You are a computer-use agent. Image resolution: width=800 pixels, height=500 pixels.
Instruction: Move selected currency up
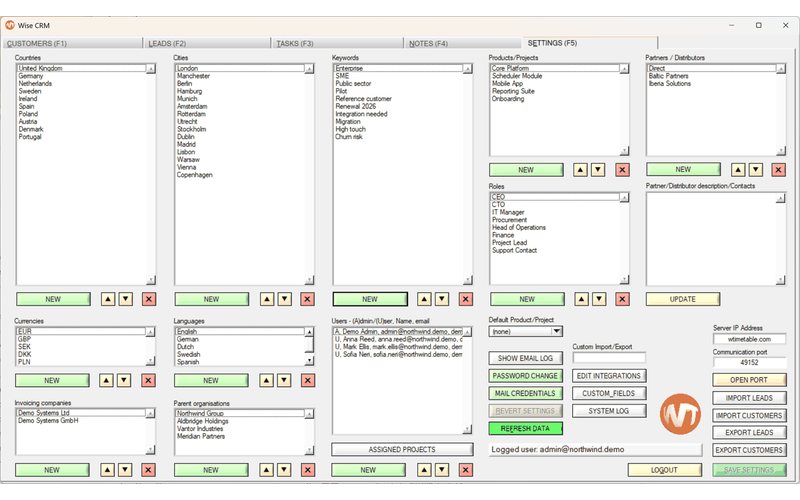pyautogui.click(x=106, y=380)
